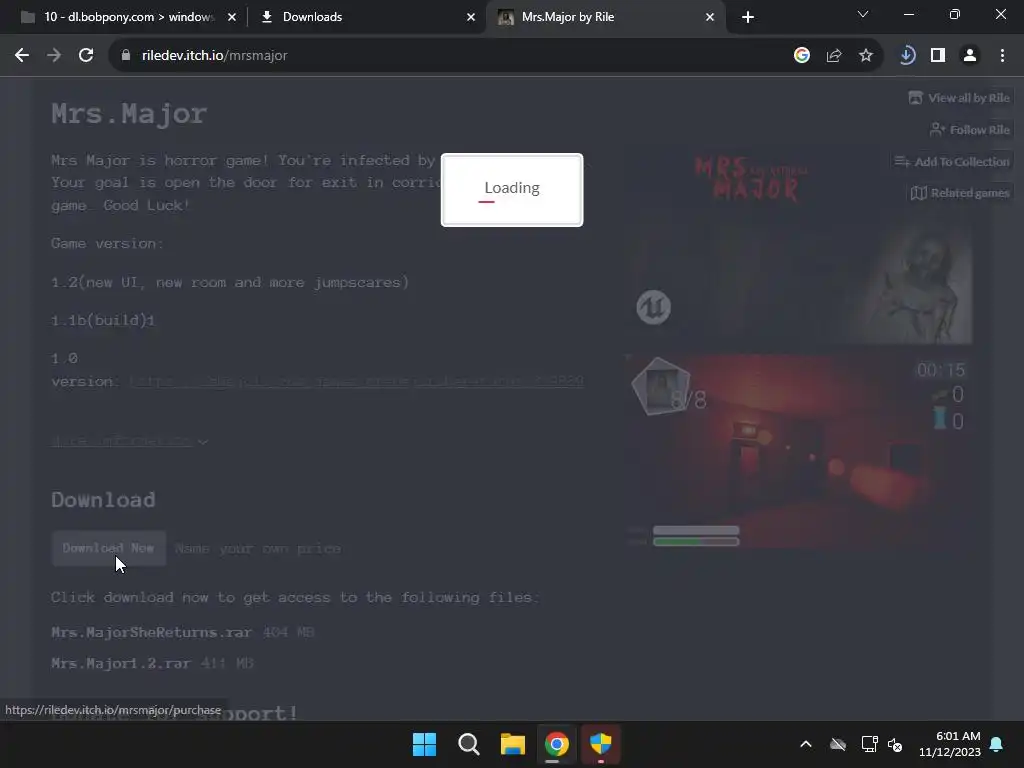Open the red corridor gameplay screenshot
Image resolution: width=1024 pixels, height=768 pixels.
point(798,451)
